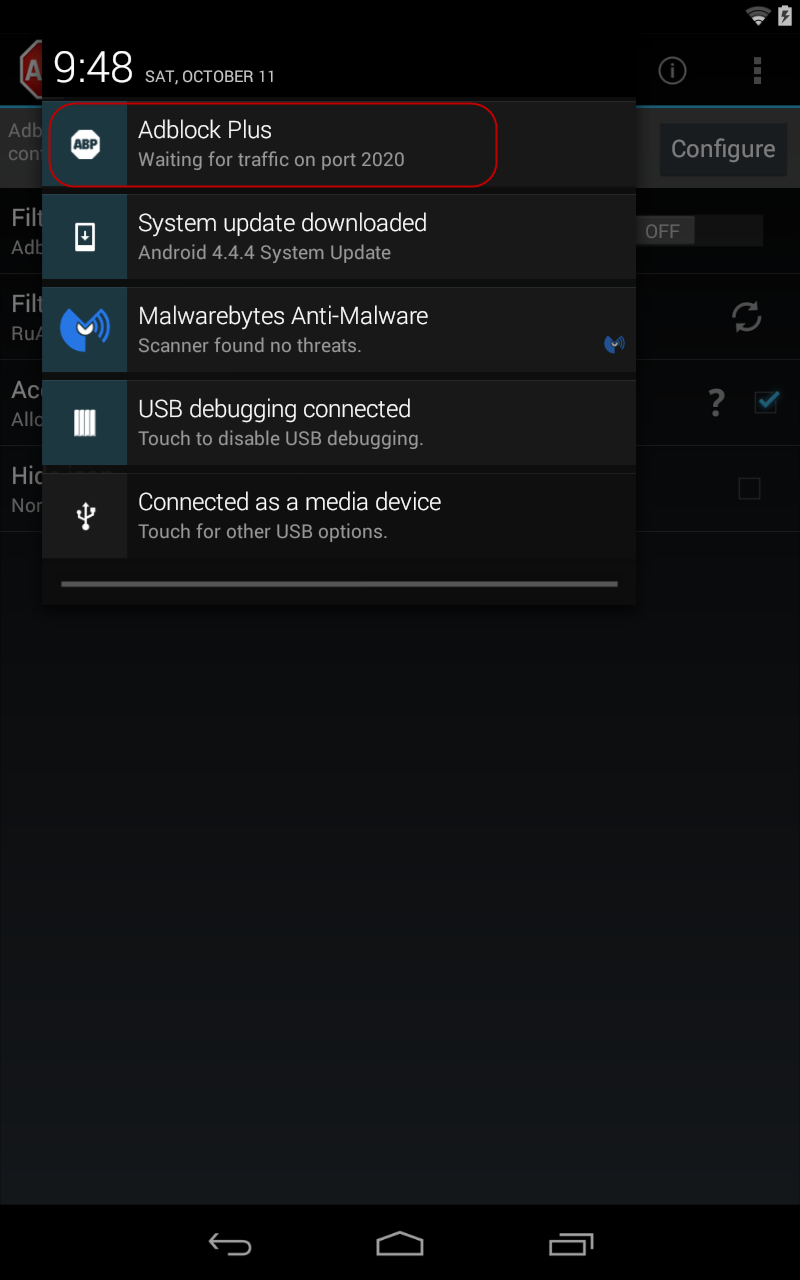
Task: Tap the Android Back navigation button
Action: (x=230, y=1243)
